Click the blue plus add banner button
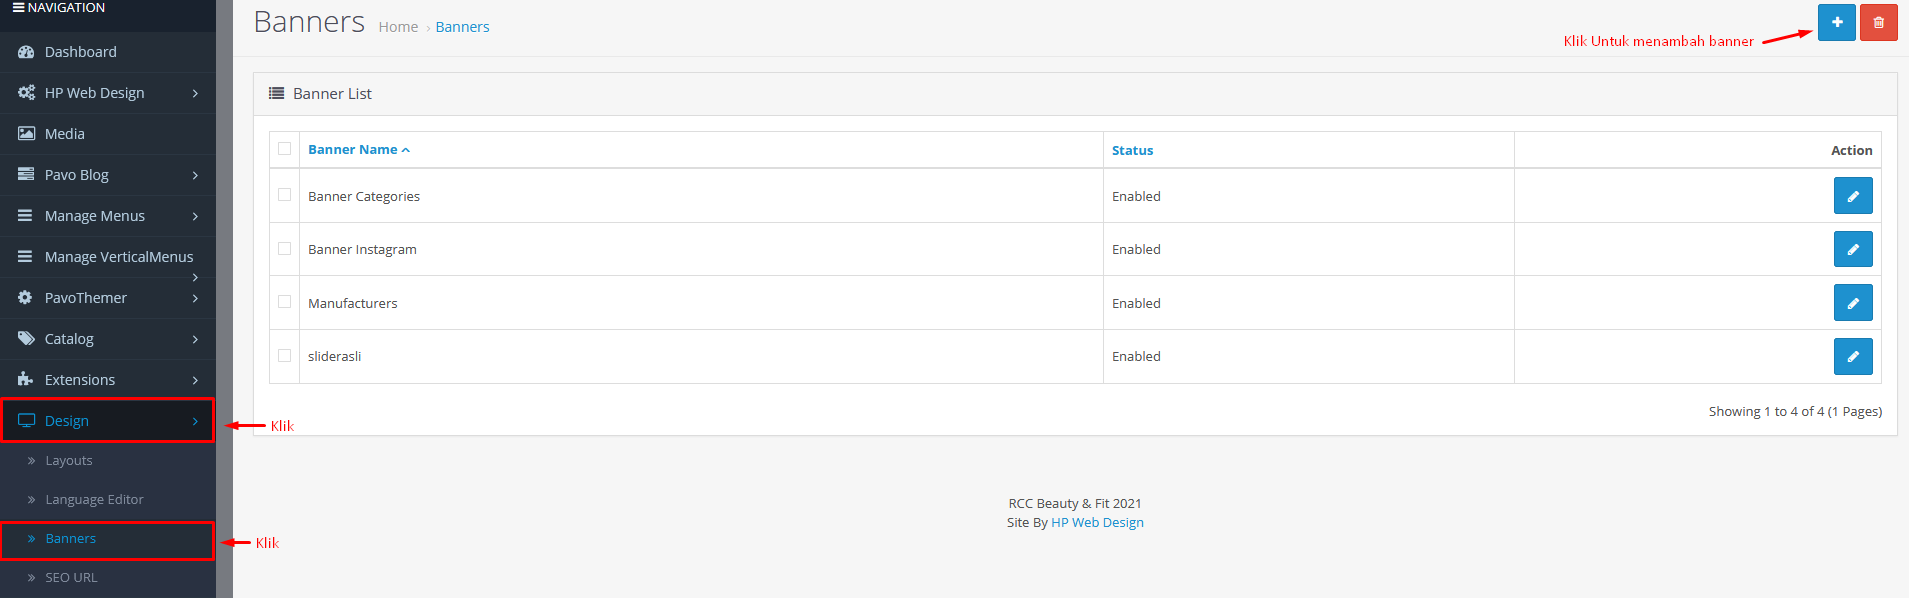Viewport: 1909px width, 598px height. 1836,22
